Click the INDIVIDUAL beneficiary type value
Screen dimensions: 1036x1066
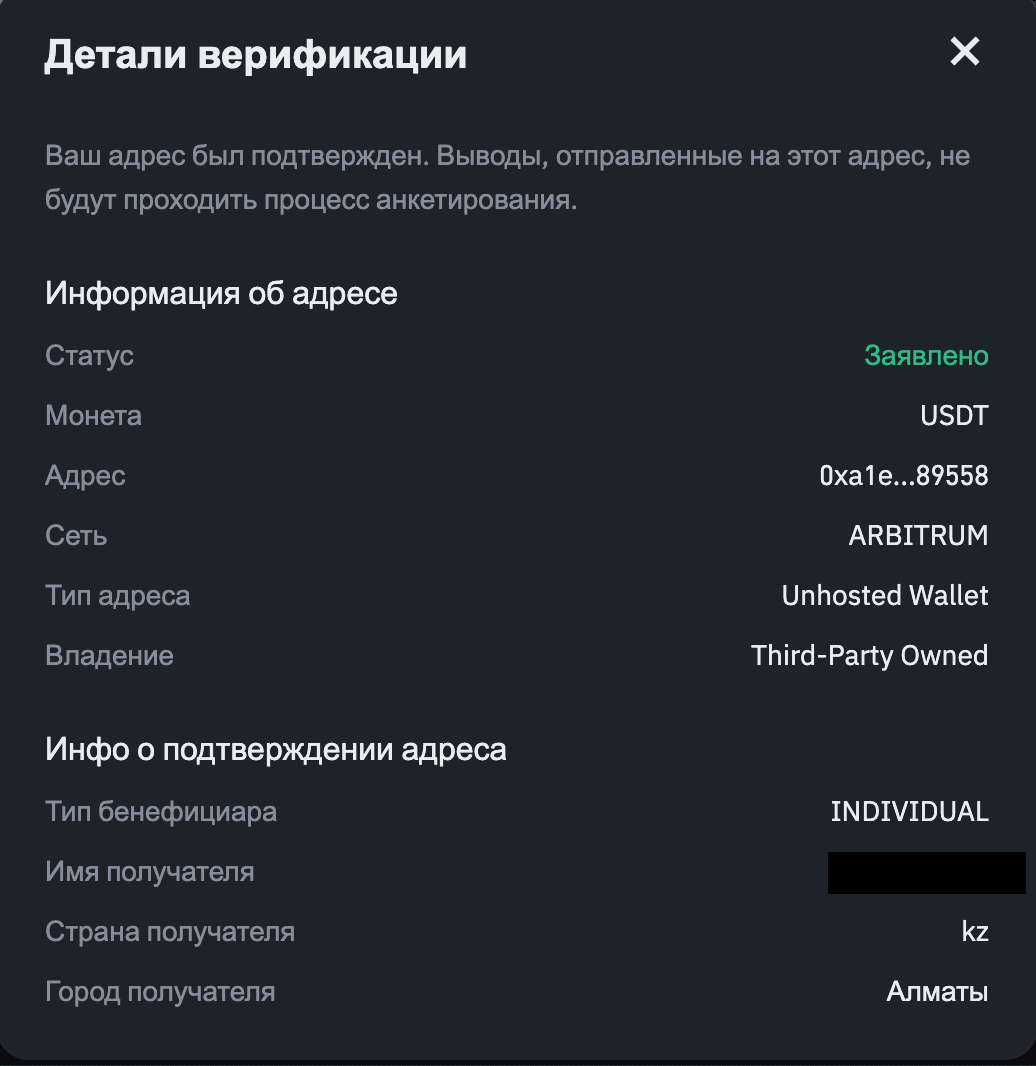coord(909,811)
